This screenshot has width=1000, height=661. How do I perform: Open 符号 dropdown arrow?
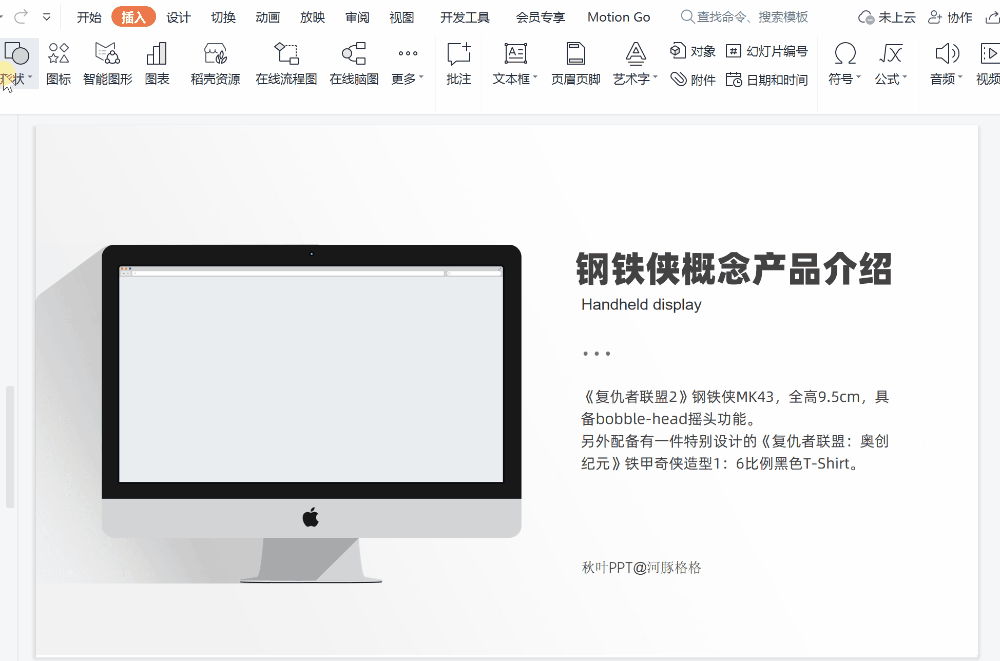858,78
